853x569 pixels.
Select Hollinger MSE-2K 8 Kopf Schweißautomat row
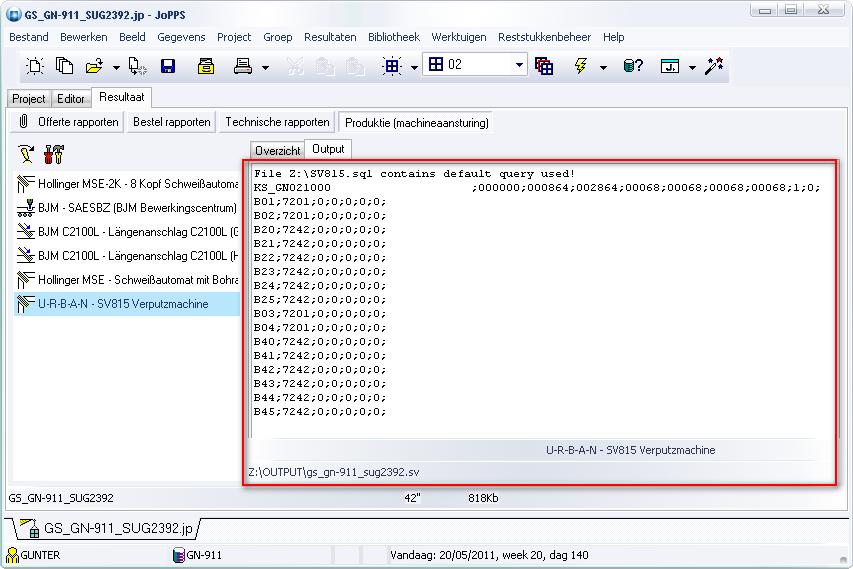click(x=127, y=184)
